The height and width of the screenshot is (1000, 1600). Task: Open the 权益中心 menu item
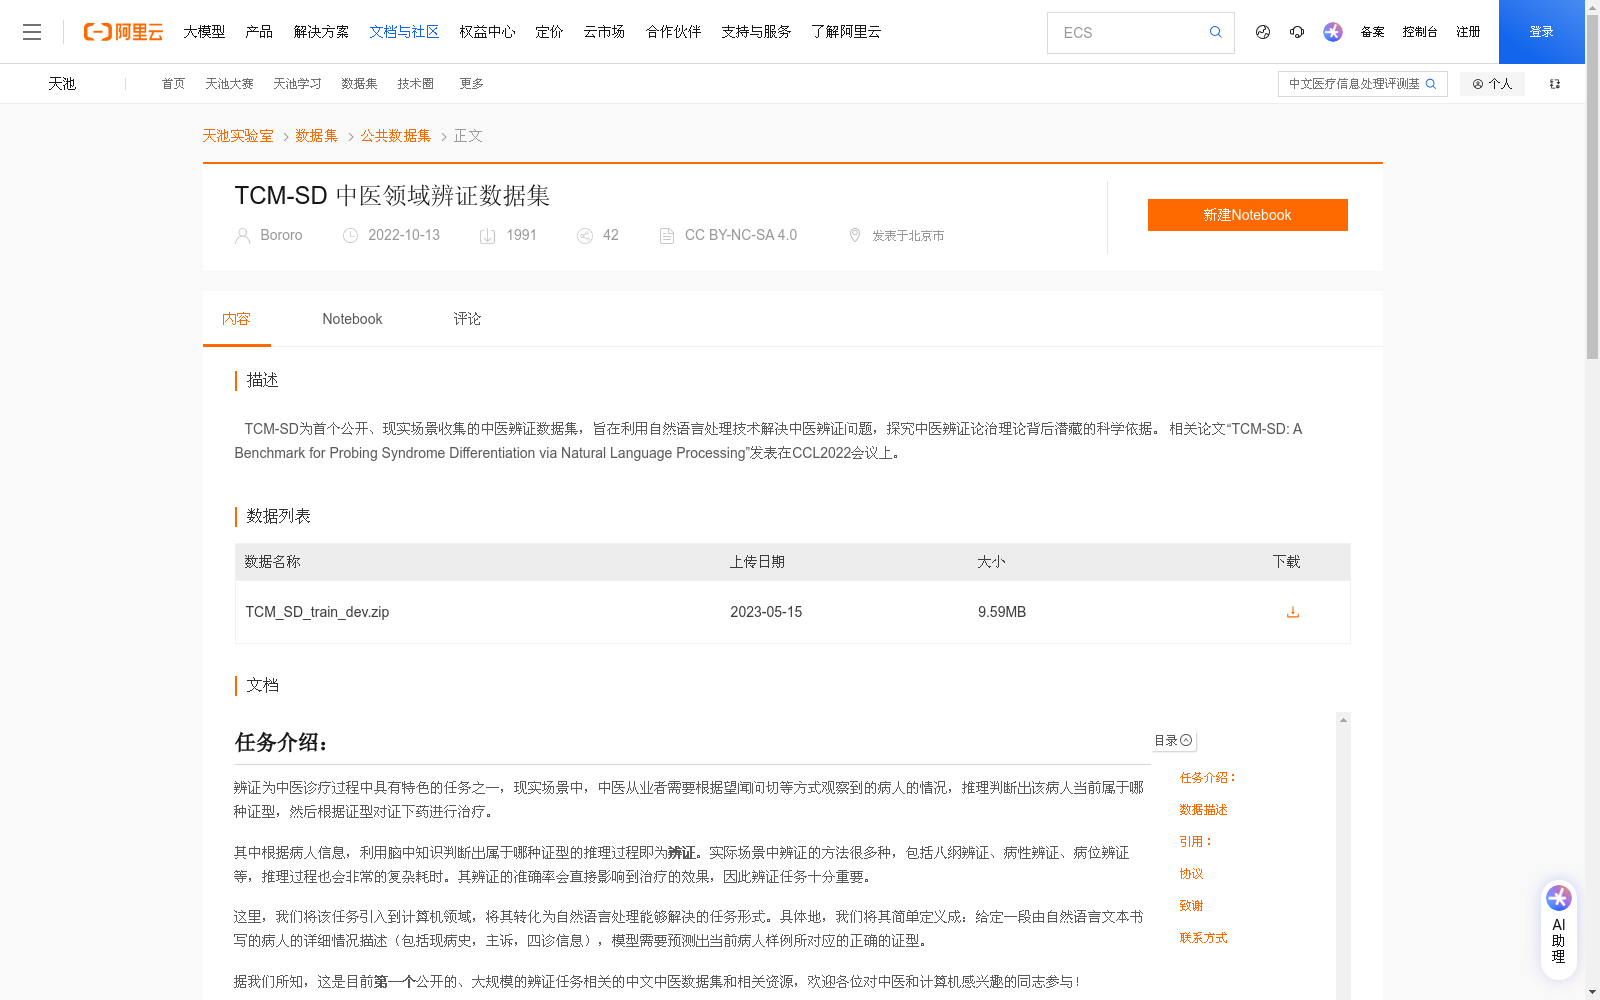pos(487,32)
